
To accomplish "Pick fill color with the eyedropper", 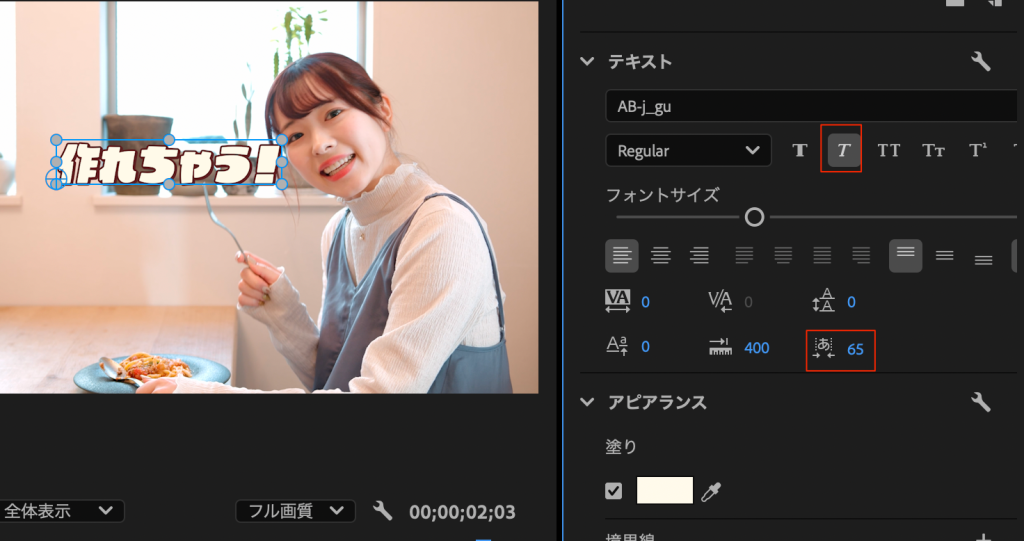I will 711,491.
